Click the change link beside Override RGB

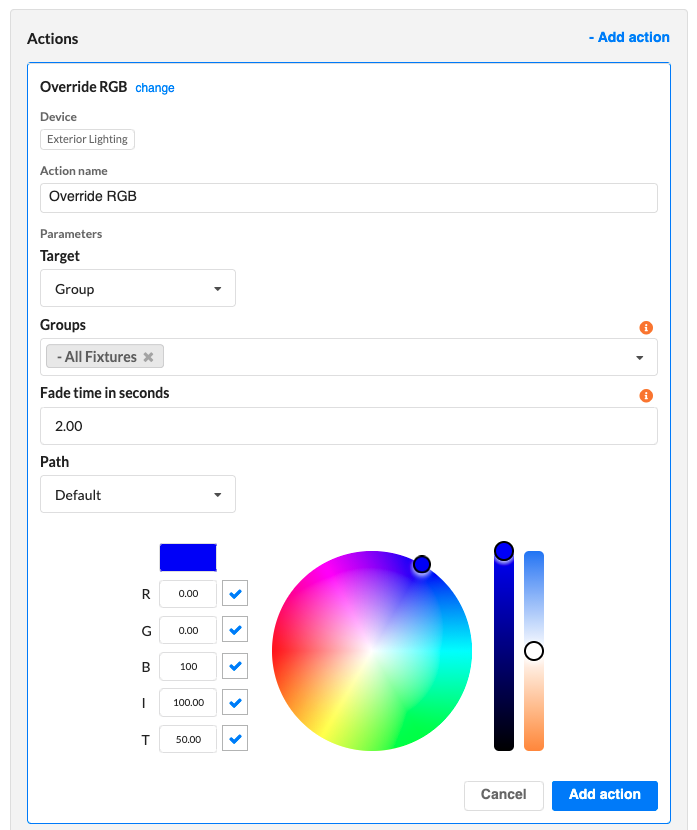155,88
